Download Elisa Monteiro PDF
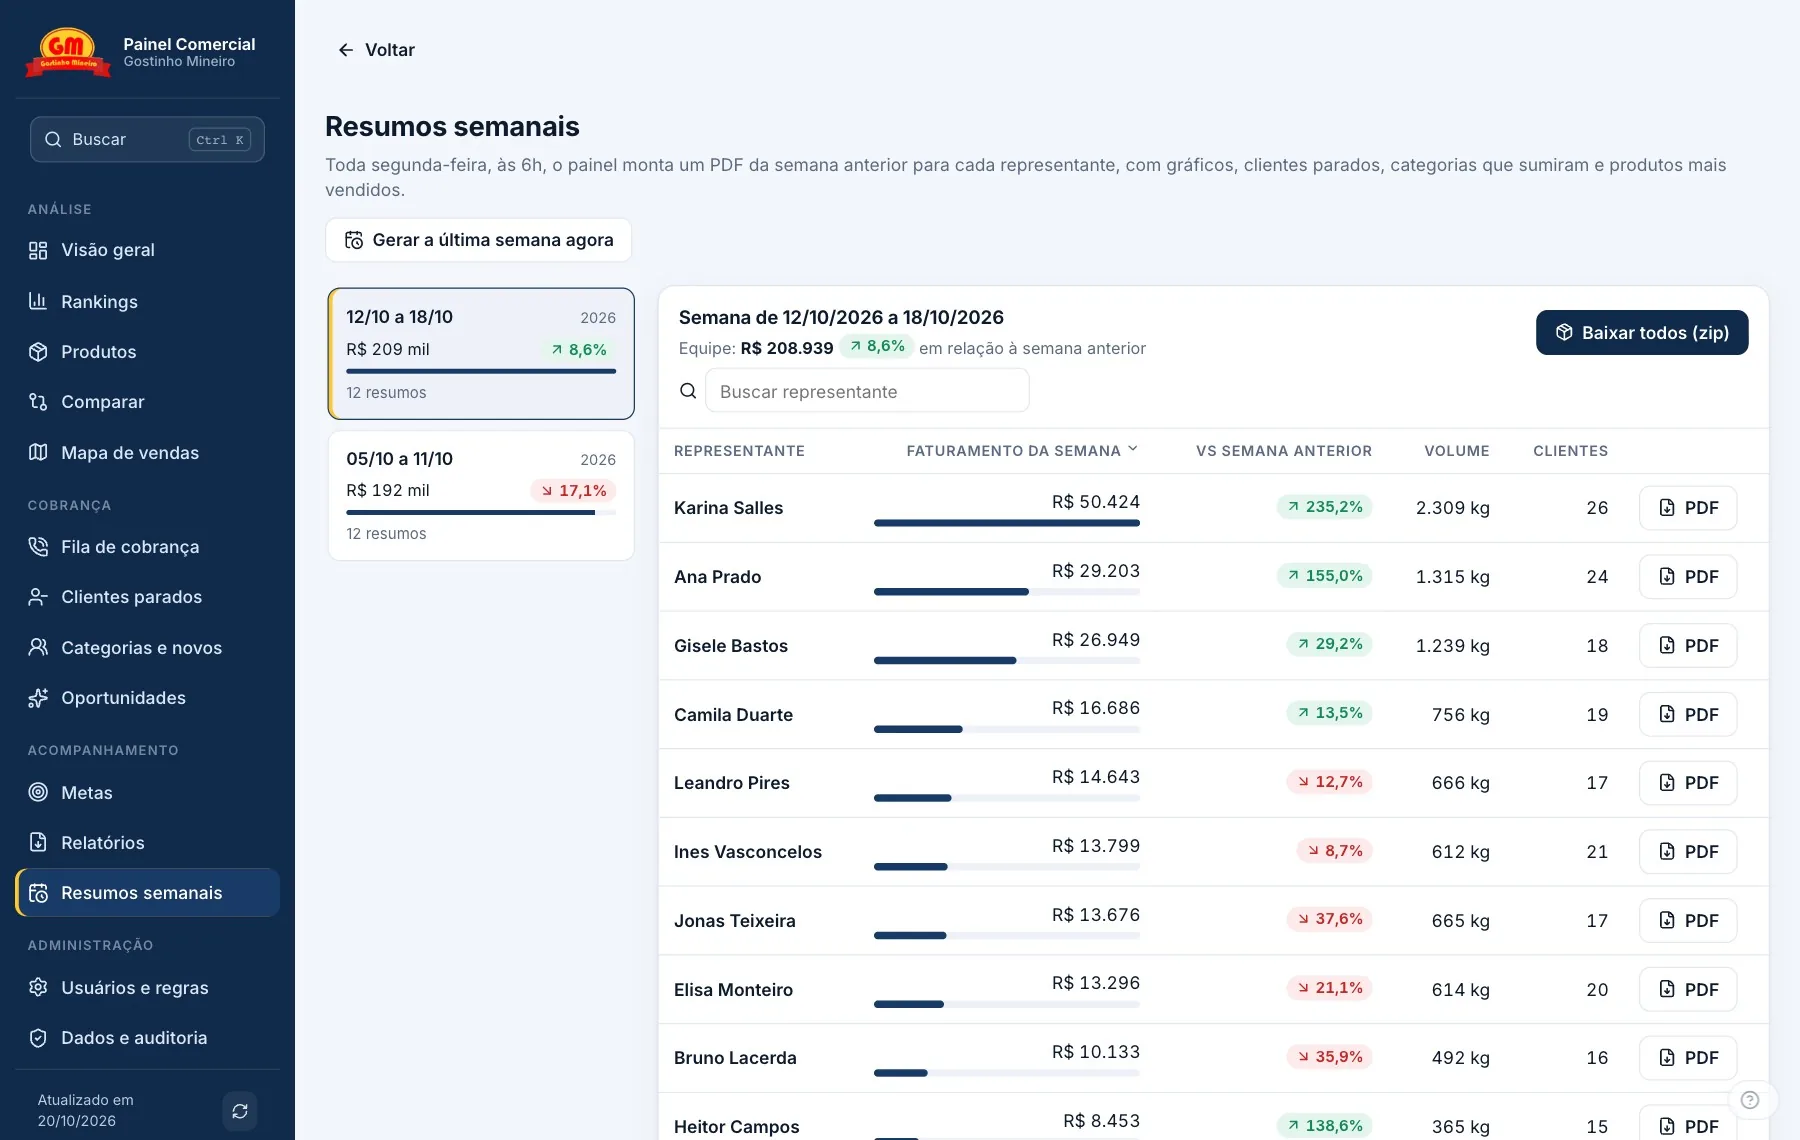 tap(1688, 990)
